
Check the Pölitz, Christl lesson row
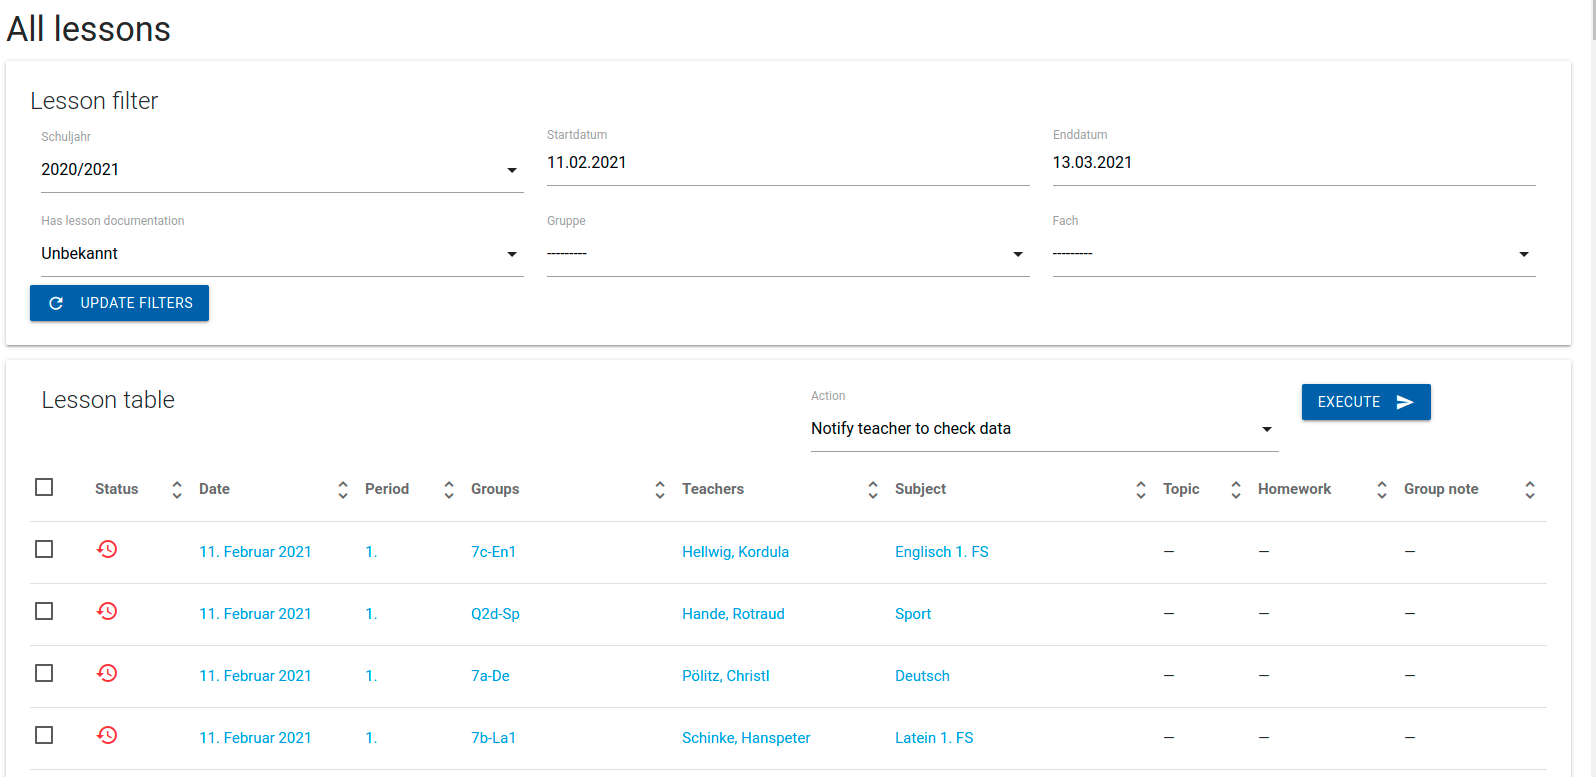click(44, 673)
